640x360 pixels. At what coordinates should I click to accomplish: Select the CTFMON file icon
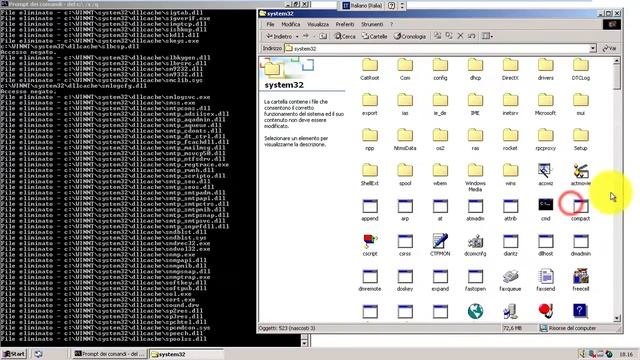coord(440,244)
